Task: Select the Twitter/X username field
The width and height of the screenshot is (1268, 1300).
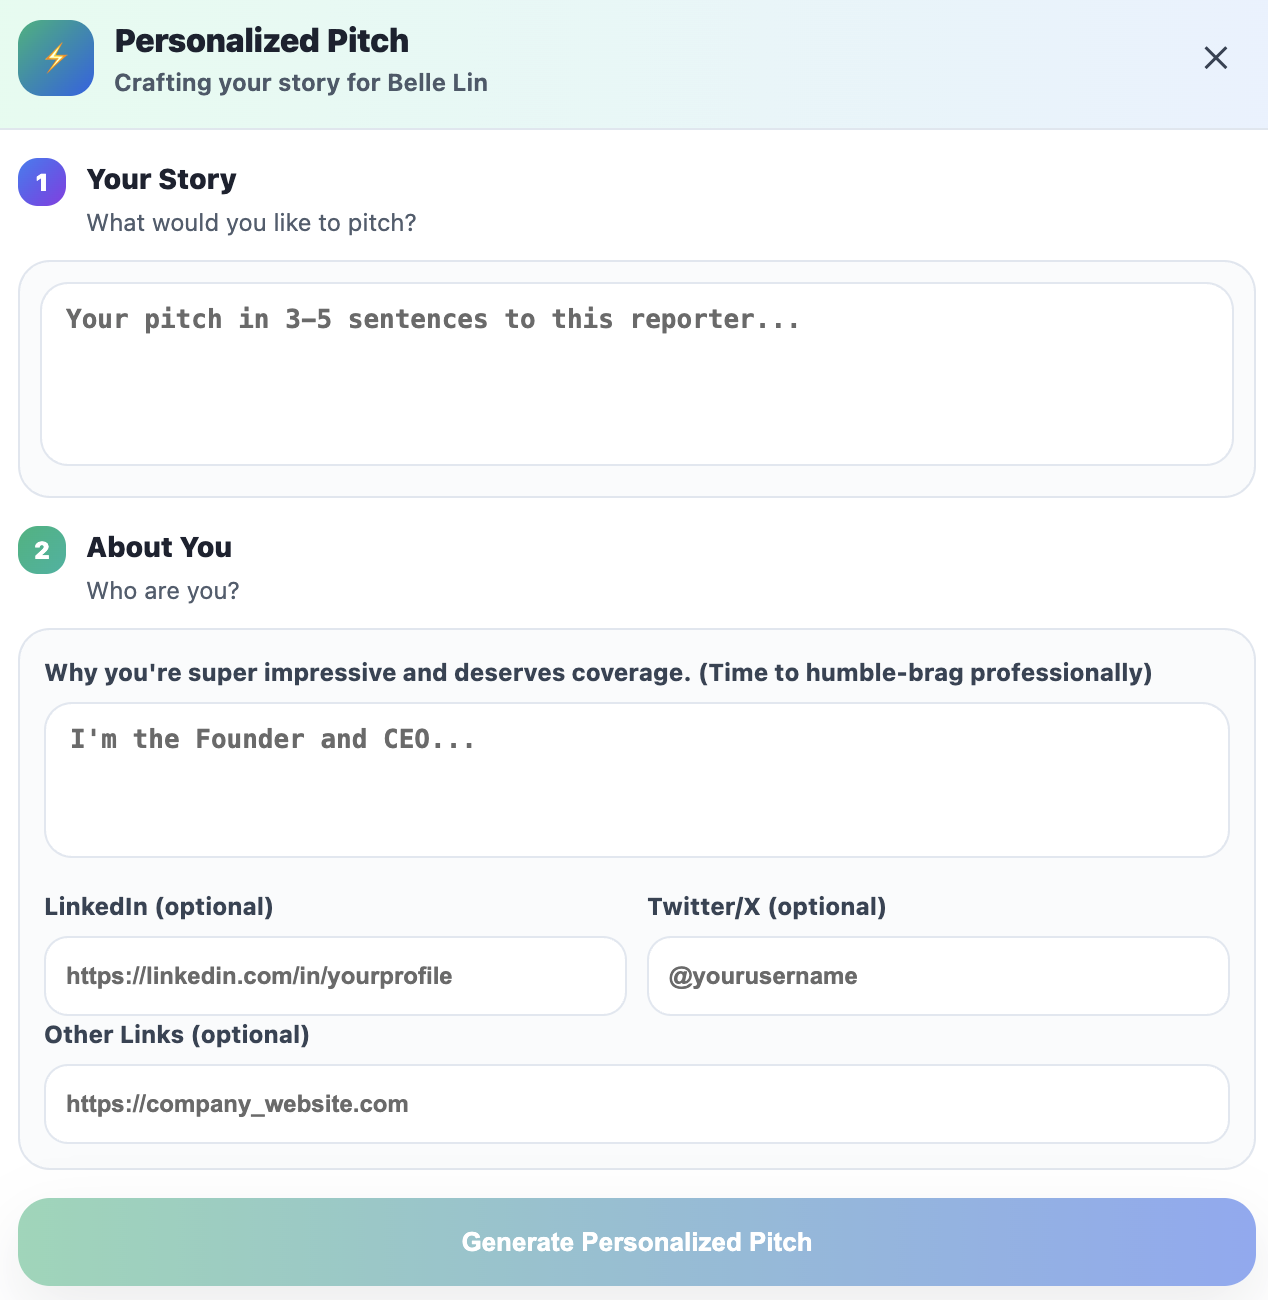Action: pos(937,976)
